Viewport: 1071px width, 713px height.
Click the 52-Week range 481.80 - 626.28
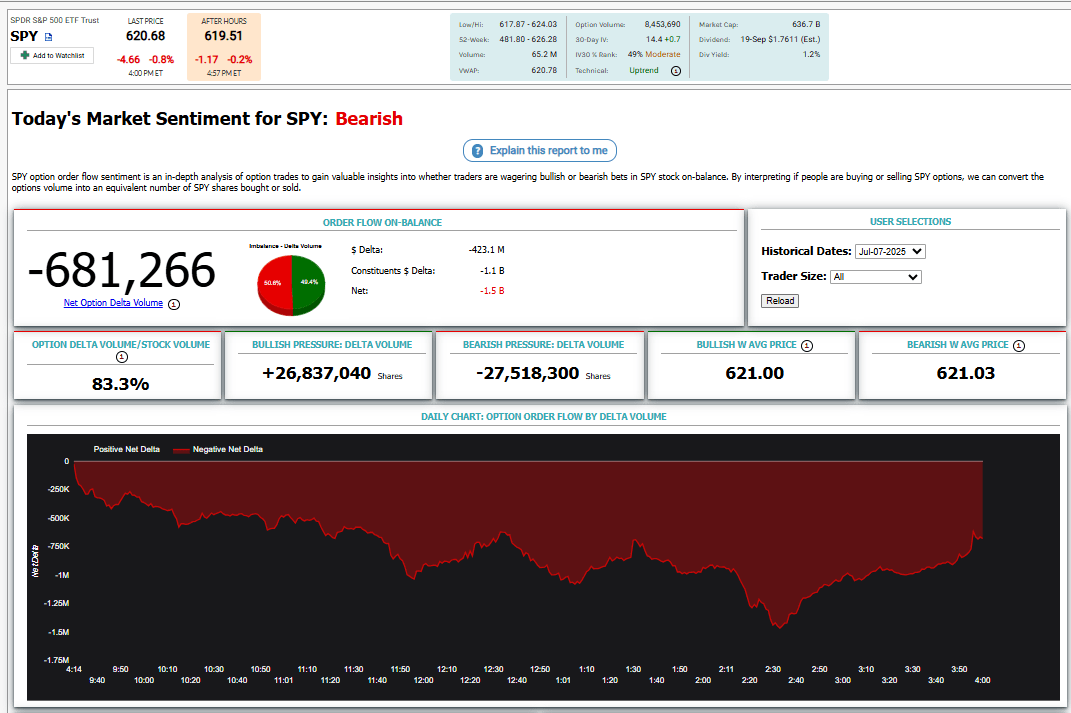528,40
